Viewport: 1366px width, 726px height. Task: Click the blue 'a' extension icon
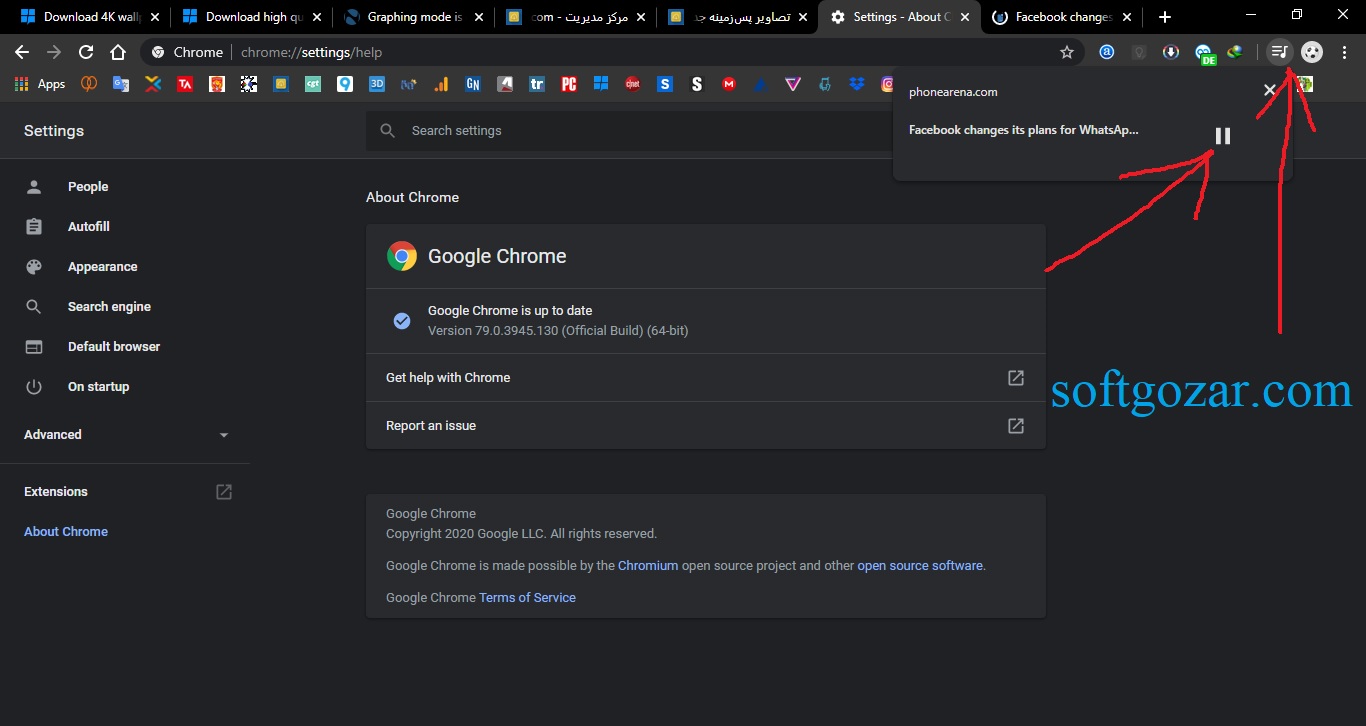(x=1107, y=52)
